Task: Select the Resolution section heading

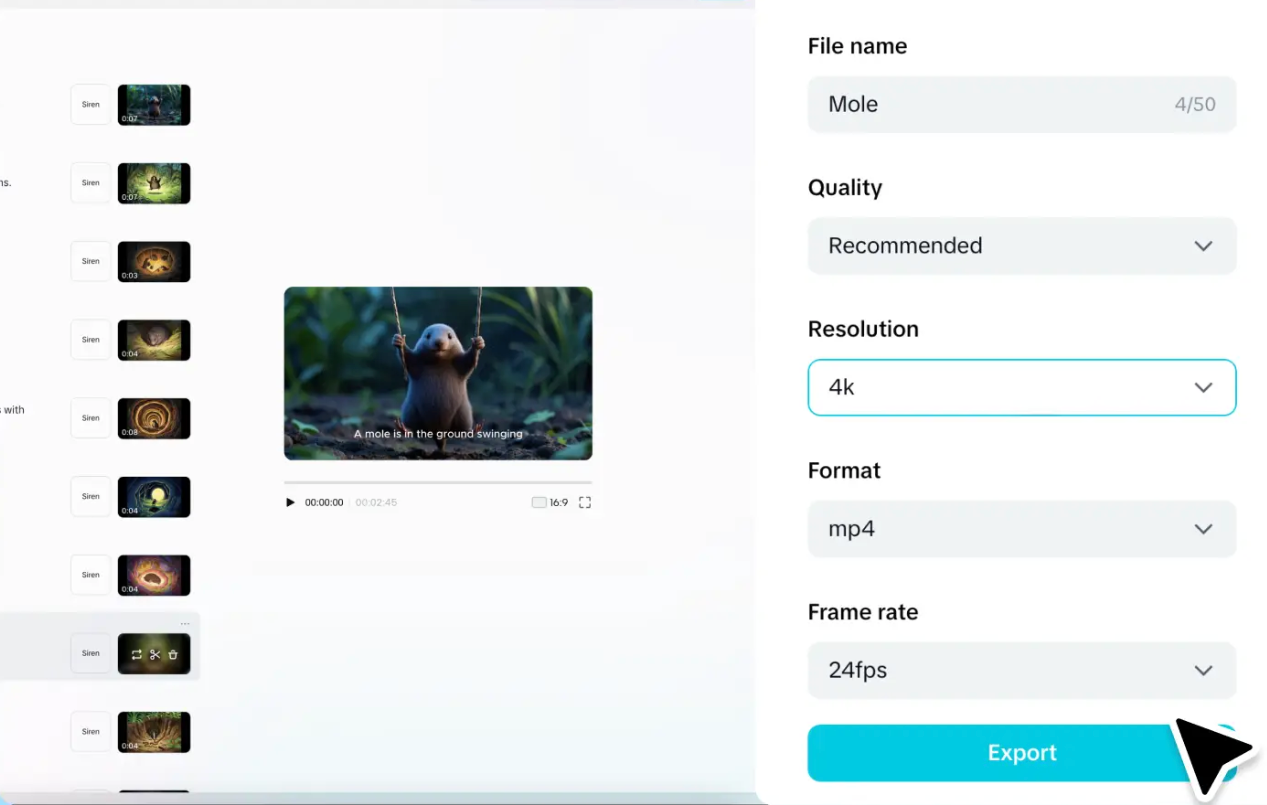Action: click(x=863, y=328)
